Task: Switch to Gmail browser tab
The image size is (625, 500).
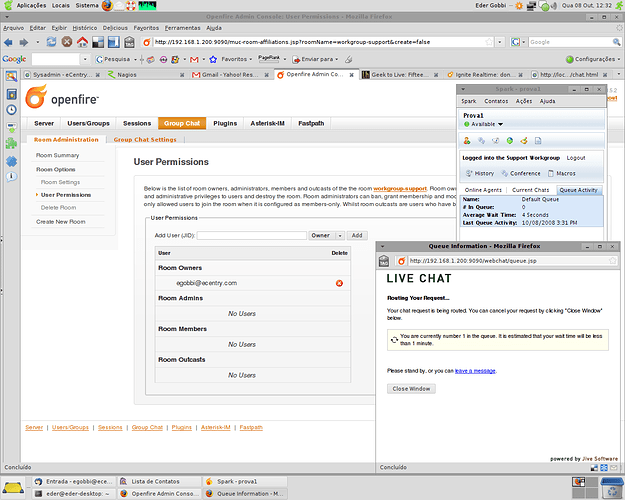Action: tap(230, 75)
